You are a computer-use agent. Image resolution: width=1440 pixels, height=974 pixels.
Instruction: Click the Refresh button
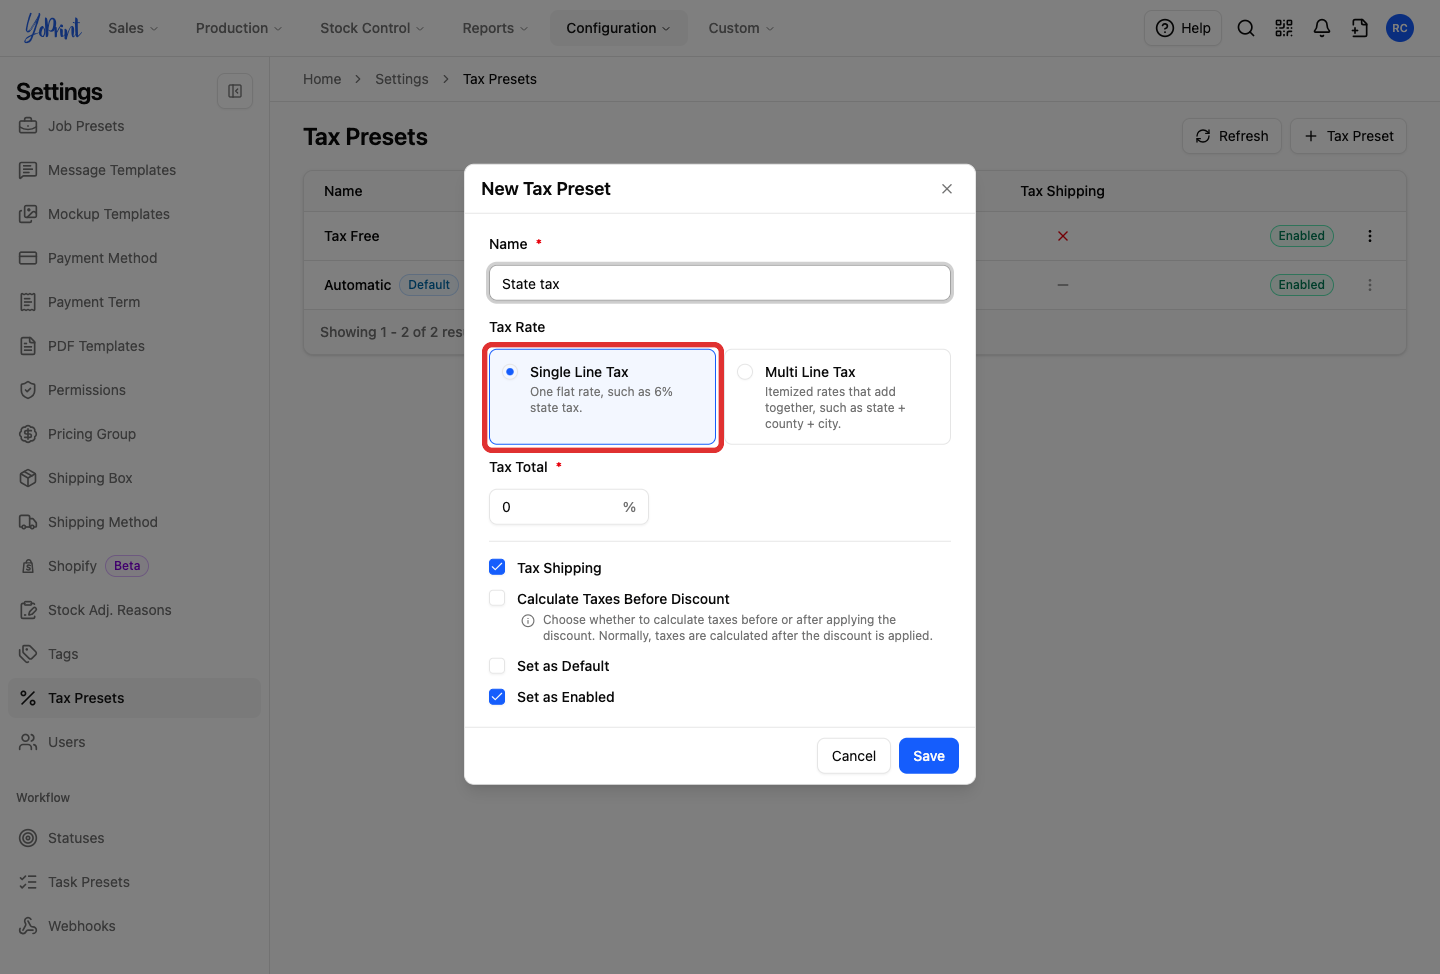(x=1232, y=136)
